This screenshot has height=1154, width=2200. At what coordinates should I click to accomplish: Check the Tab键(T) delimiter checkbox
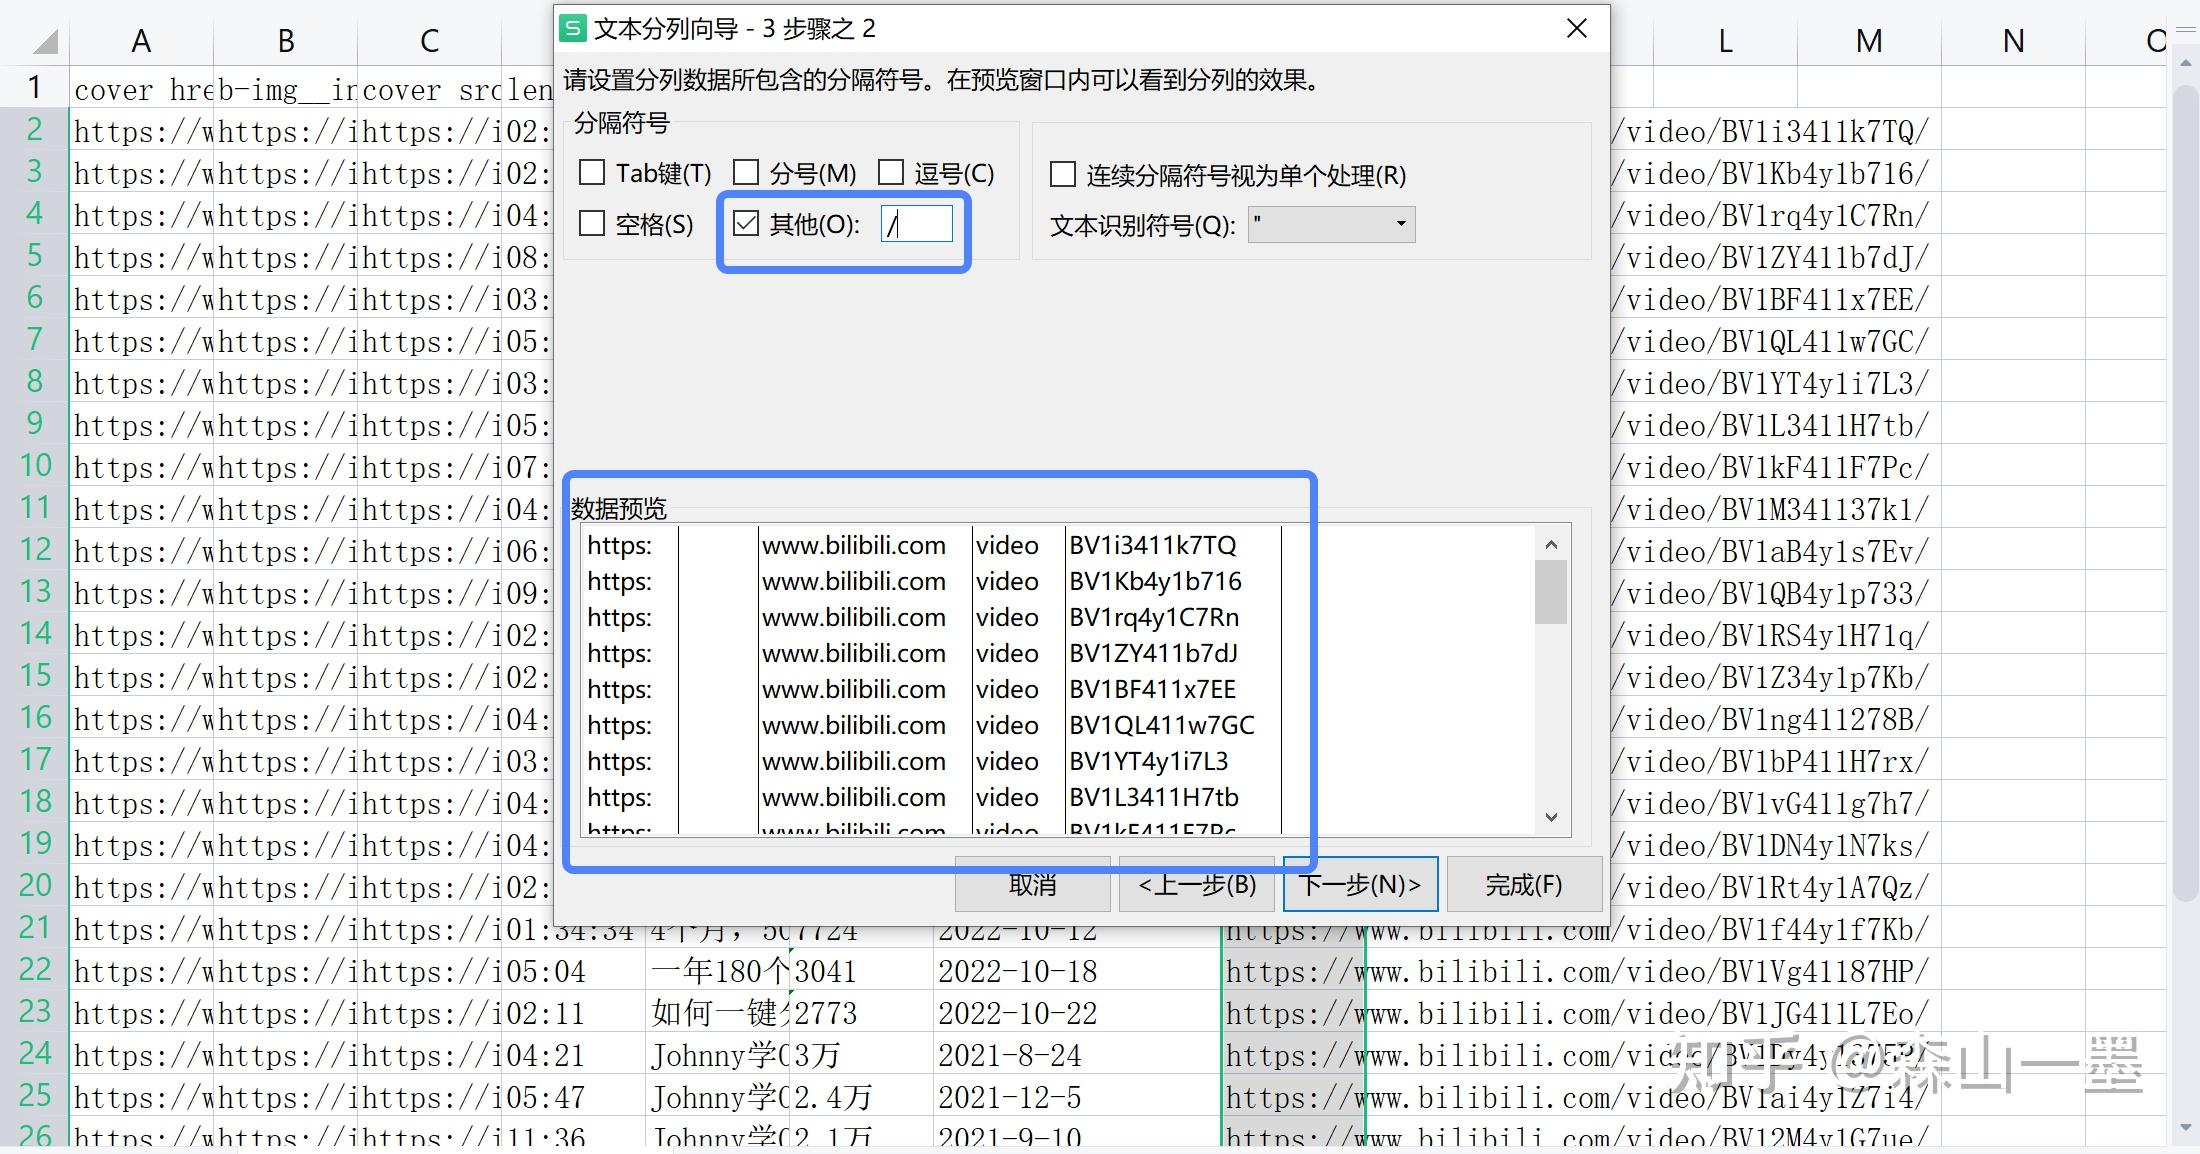tap(592, 173)
